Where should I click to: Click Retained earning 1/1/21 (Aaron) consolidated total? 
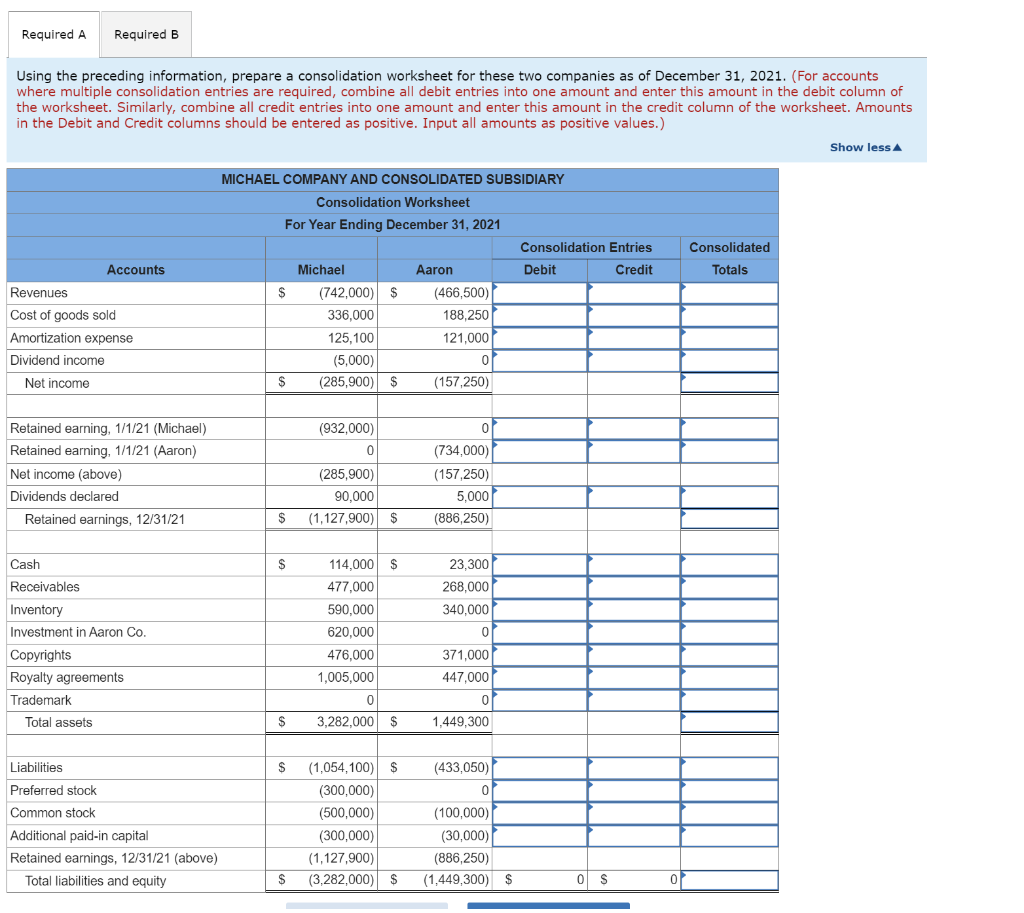point(729,452)
